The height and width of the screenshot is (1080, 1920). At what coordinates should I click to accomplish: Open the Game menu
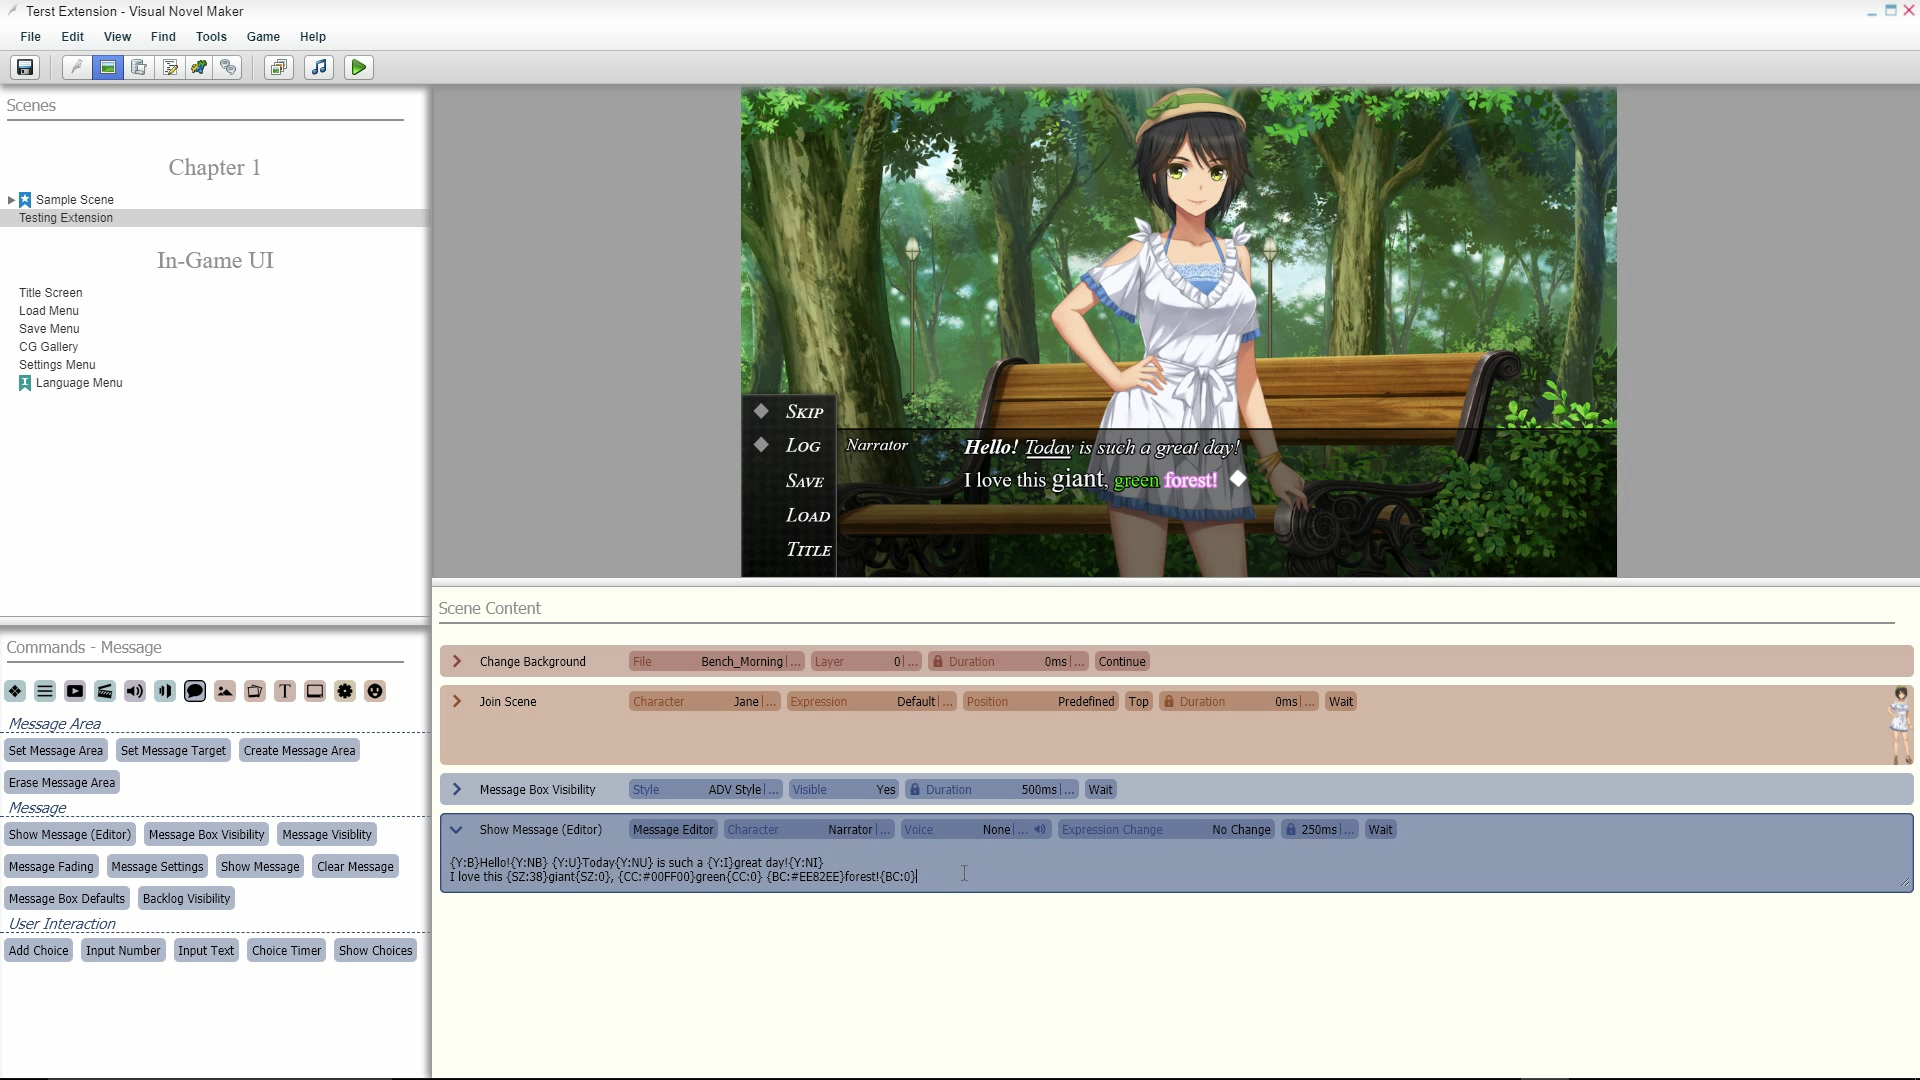[263, 36]
